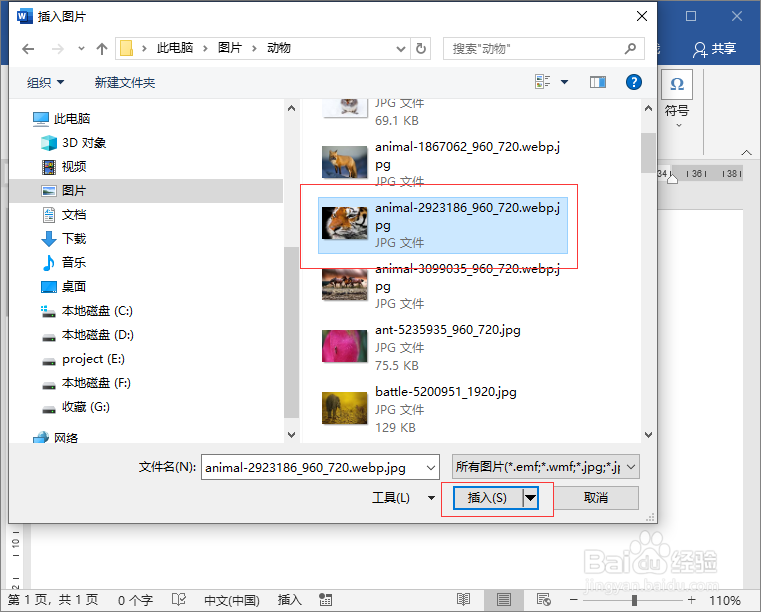Close the 插入图片 dialog
761x612 pixels.
coord(642,16)
